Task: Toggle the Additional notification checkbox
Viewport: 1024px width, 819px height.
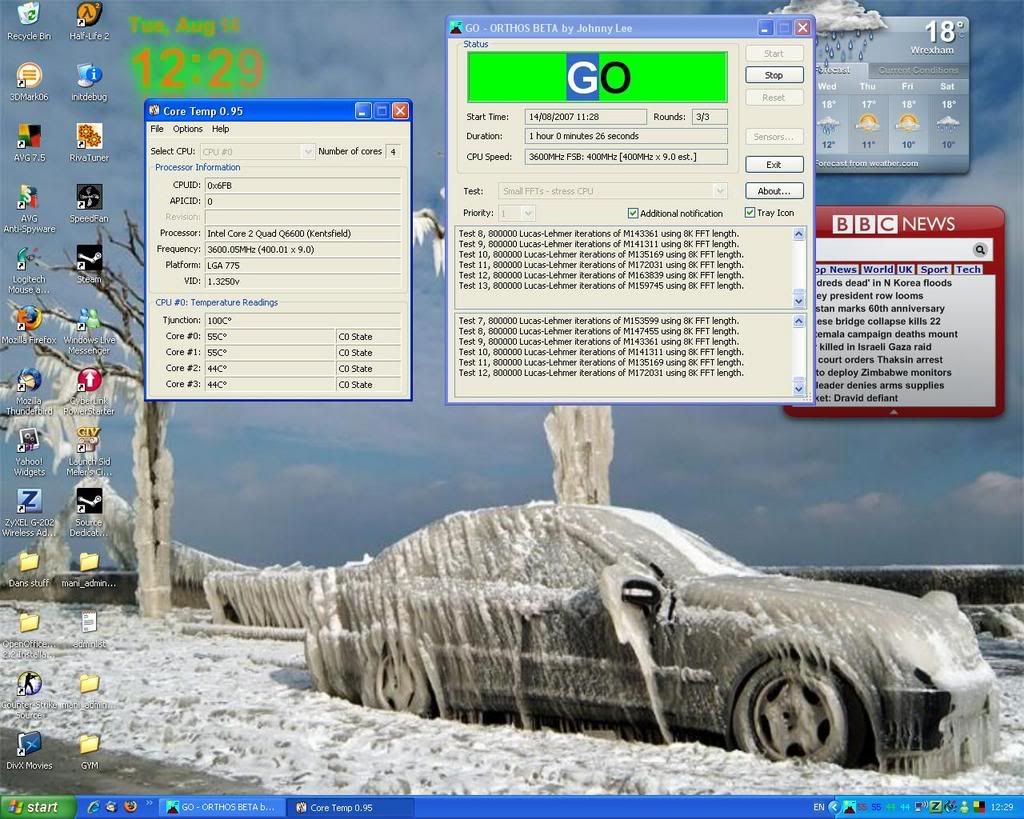Action: click(633, 213)
